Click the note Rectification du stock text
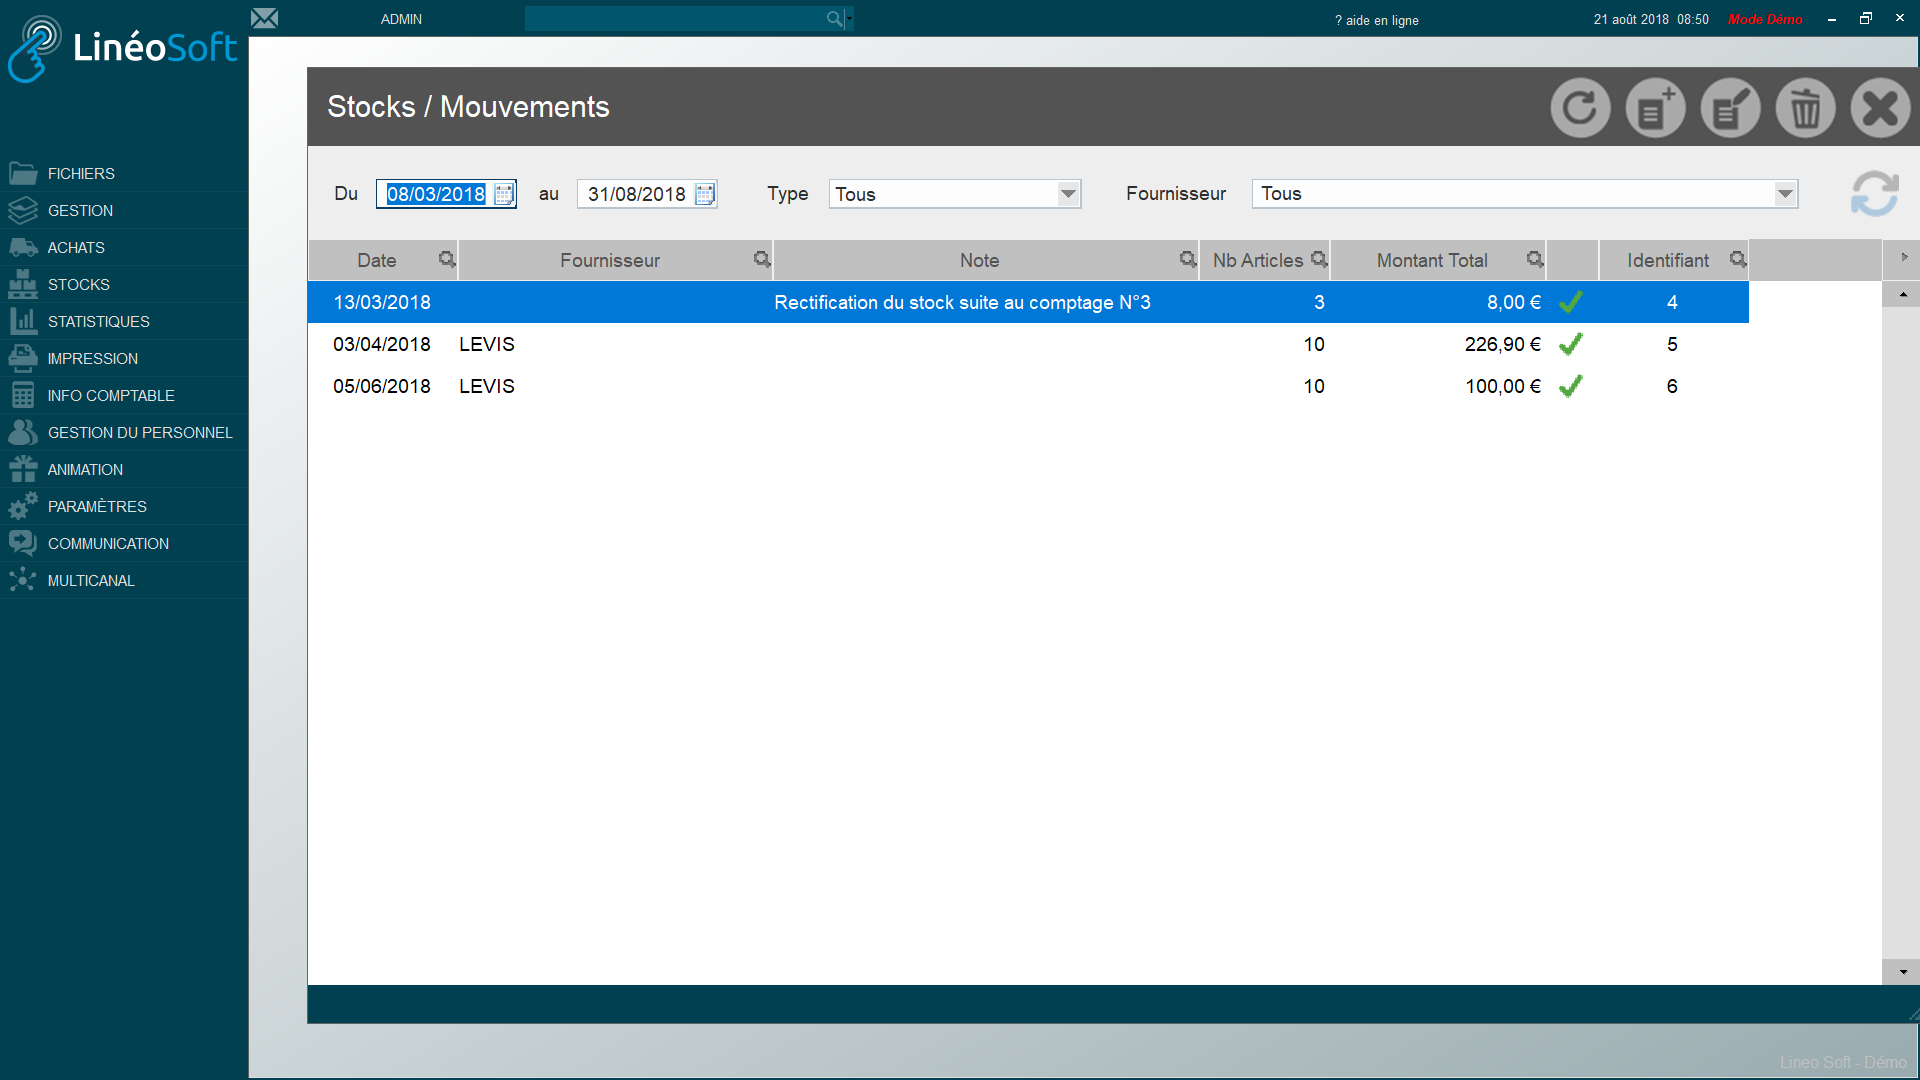1920x1080 pixels. point(962,302)
